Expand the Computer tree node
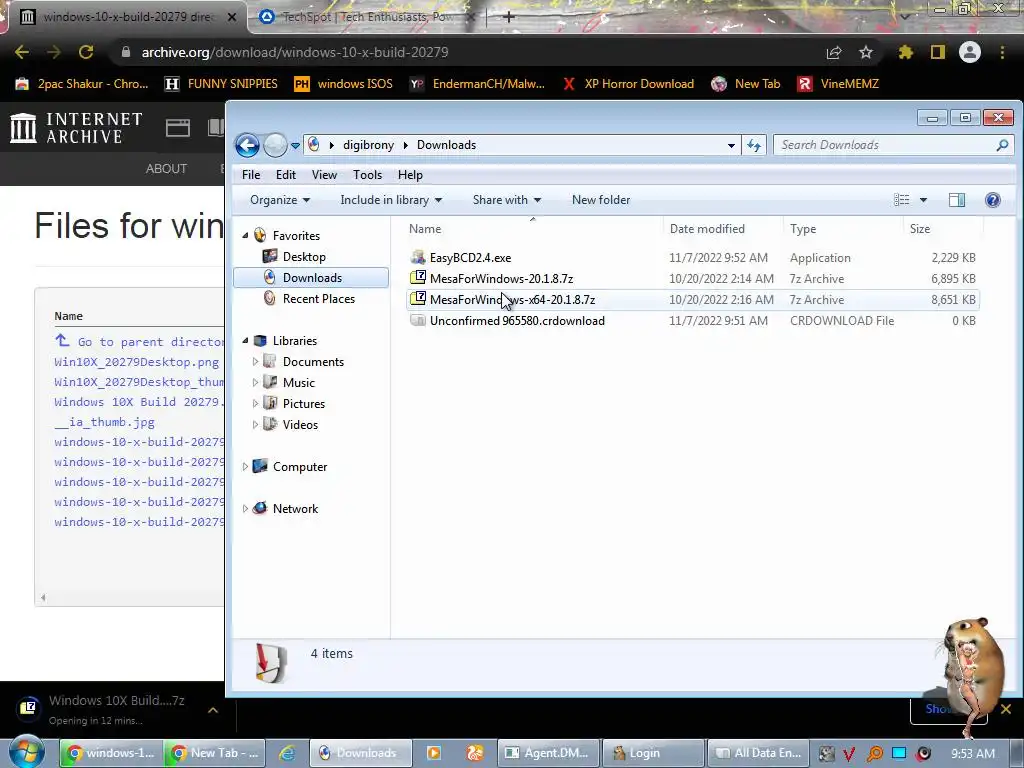1024x768 pixels. click(246, 466)
